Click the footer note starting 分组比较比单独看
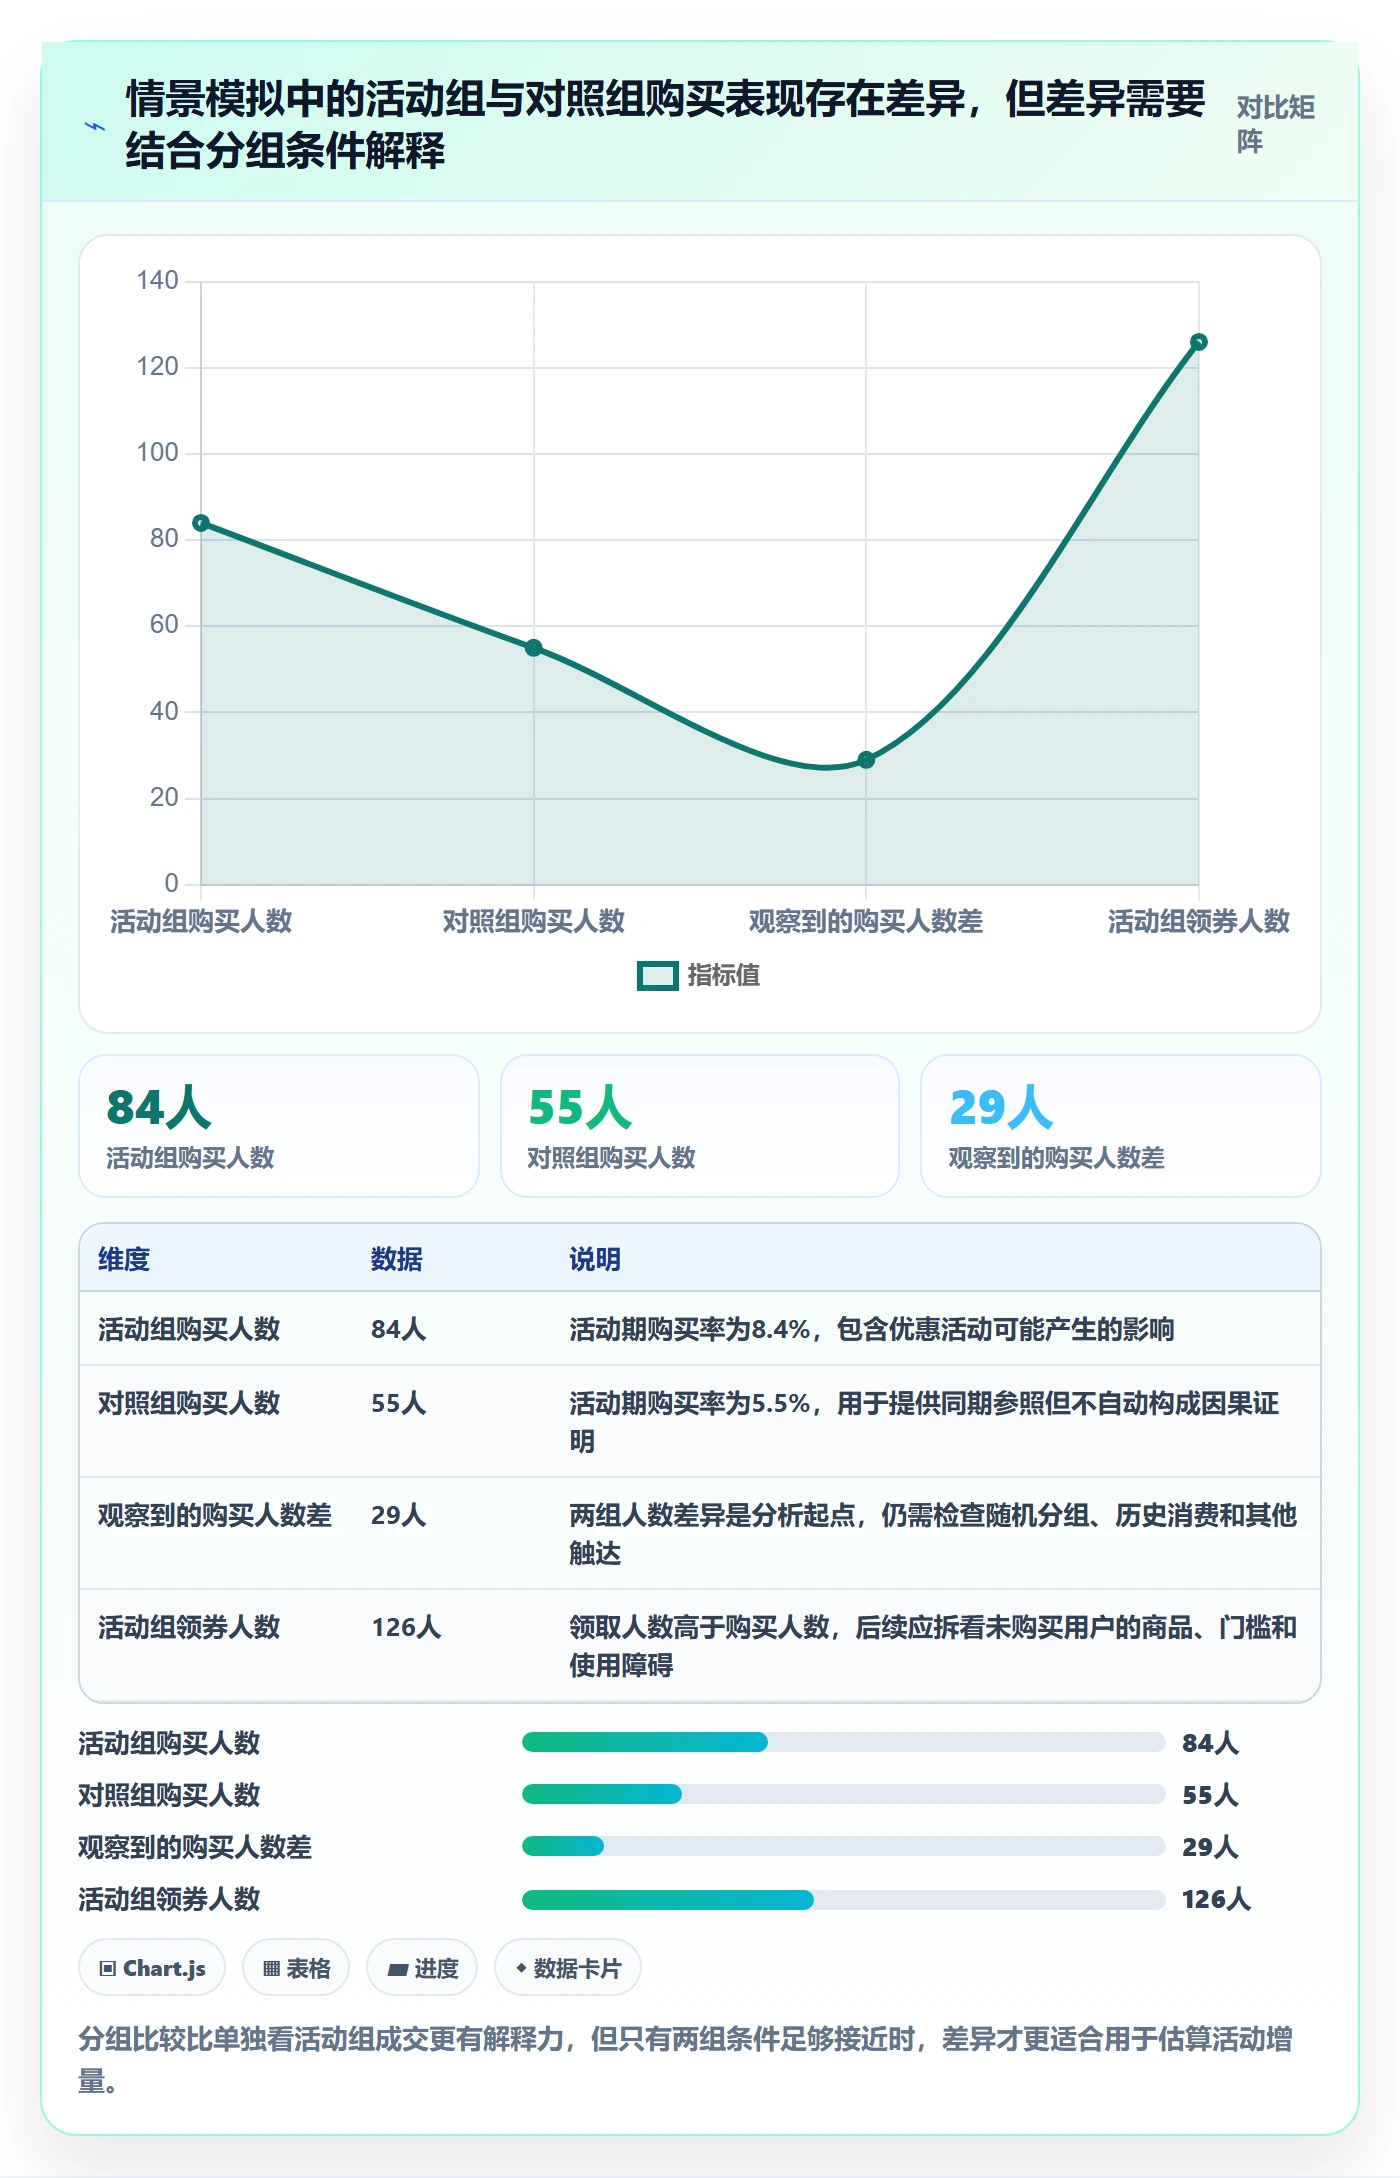The image size is (1400, 2178). (x=686, y=2060)
